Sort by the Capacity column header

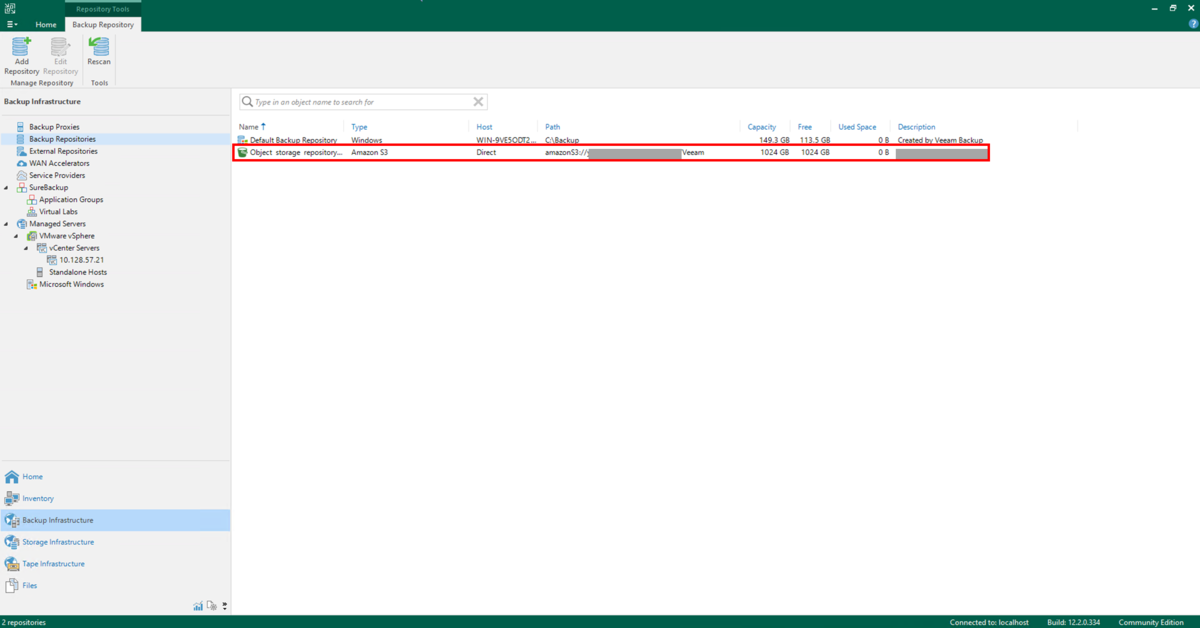762,127
